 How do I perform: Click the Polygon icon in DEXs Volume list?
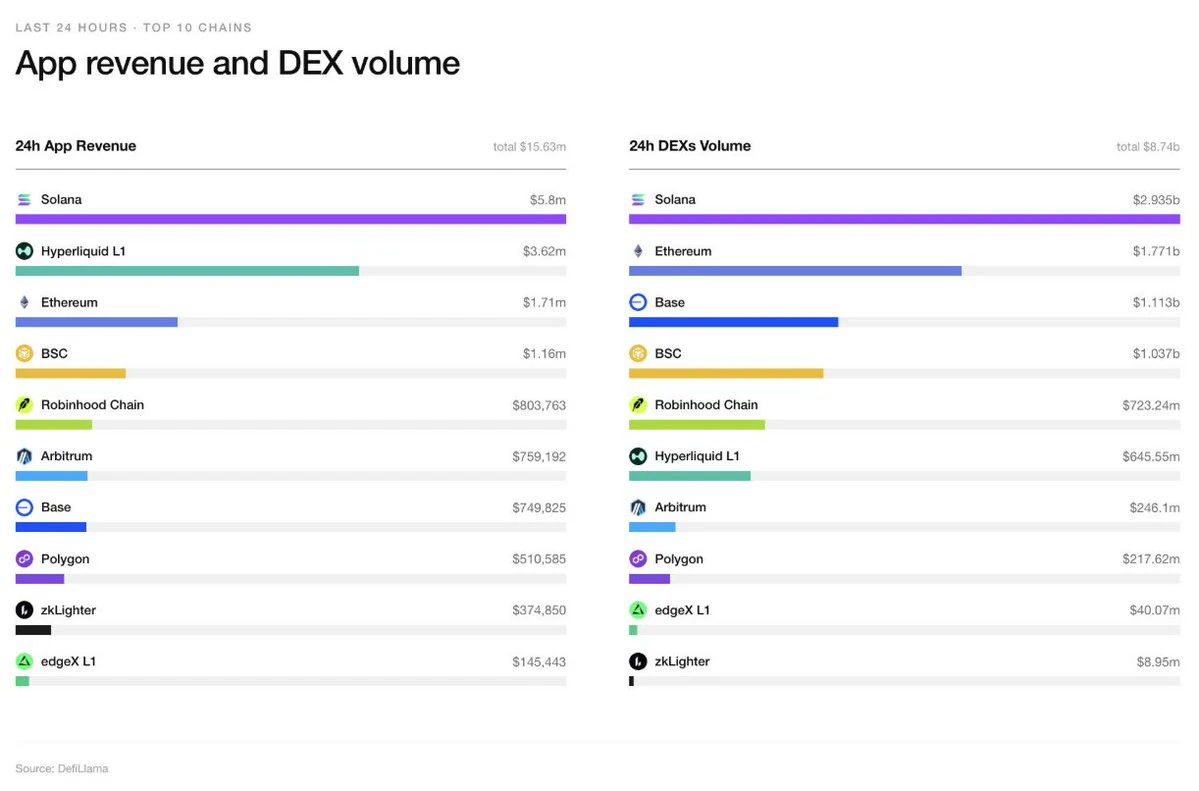click(638, 559)
